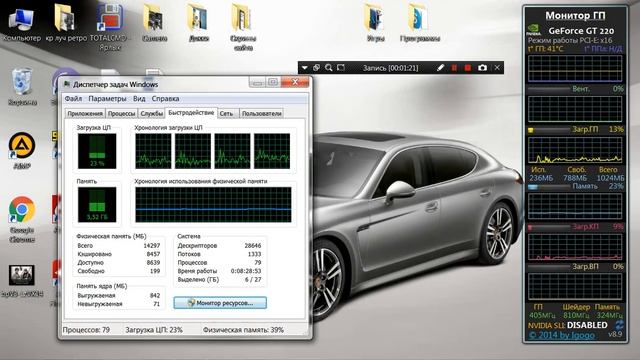Click the Доступно value 8639
Image resolution: width=640 pixels, height=360 pixels.
(153, 263)
